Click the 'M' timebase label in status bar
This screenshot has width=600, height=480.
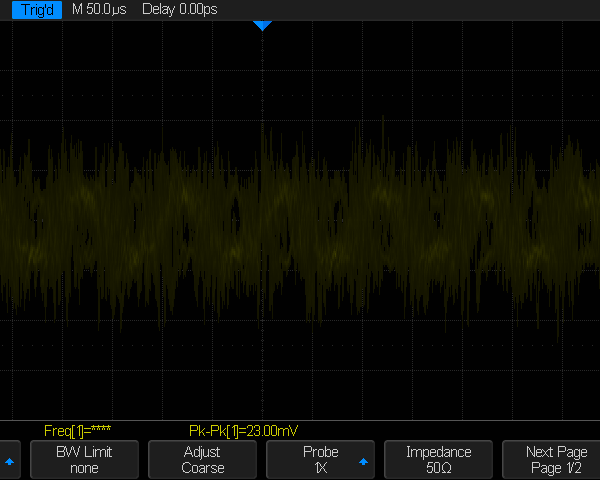78,9
